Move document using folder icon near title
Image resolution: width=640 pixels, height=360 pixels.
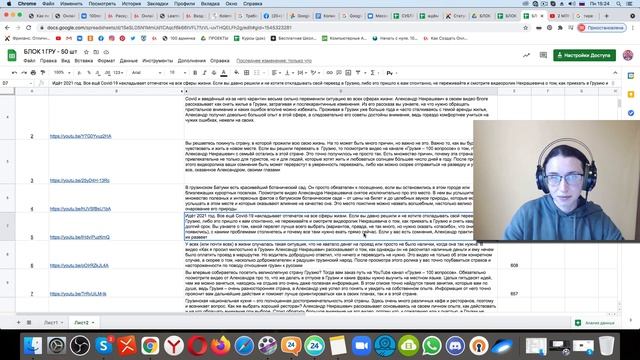pos(96,52)
